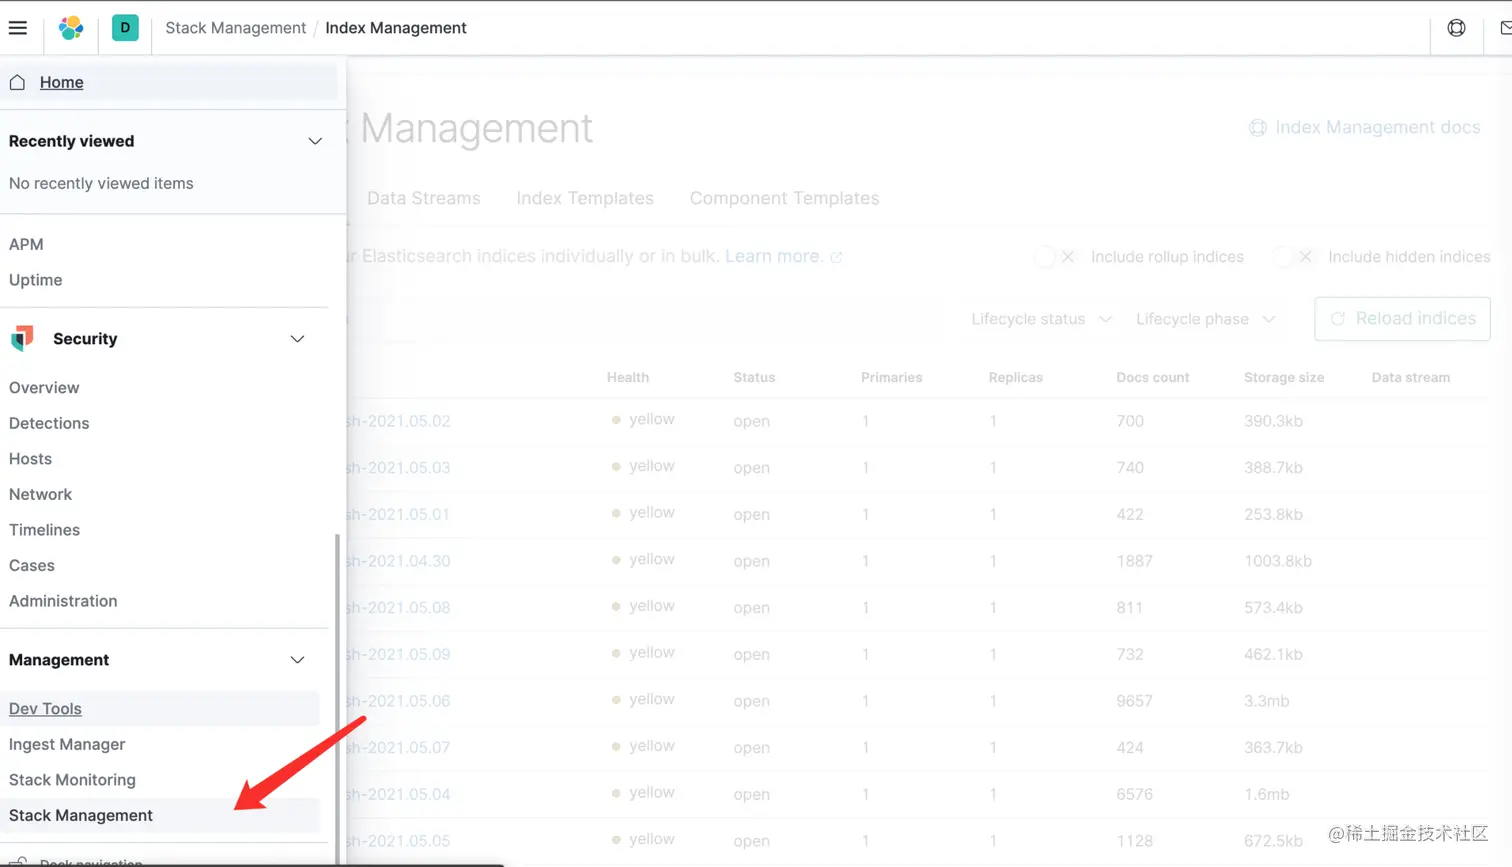This screenshot has width=1512, height=867.
Task: Click storage size 390.3kb
Action: tap(1273, 421)
